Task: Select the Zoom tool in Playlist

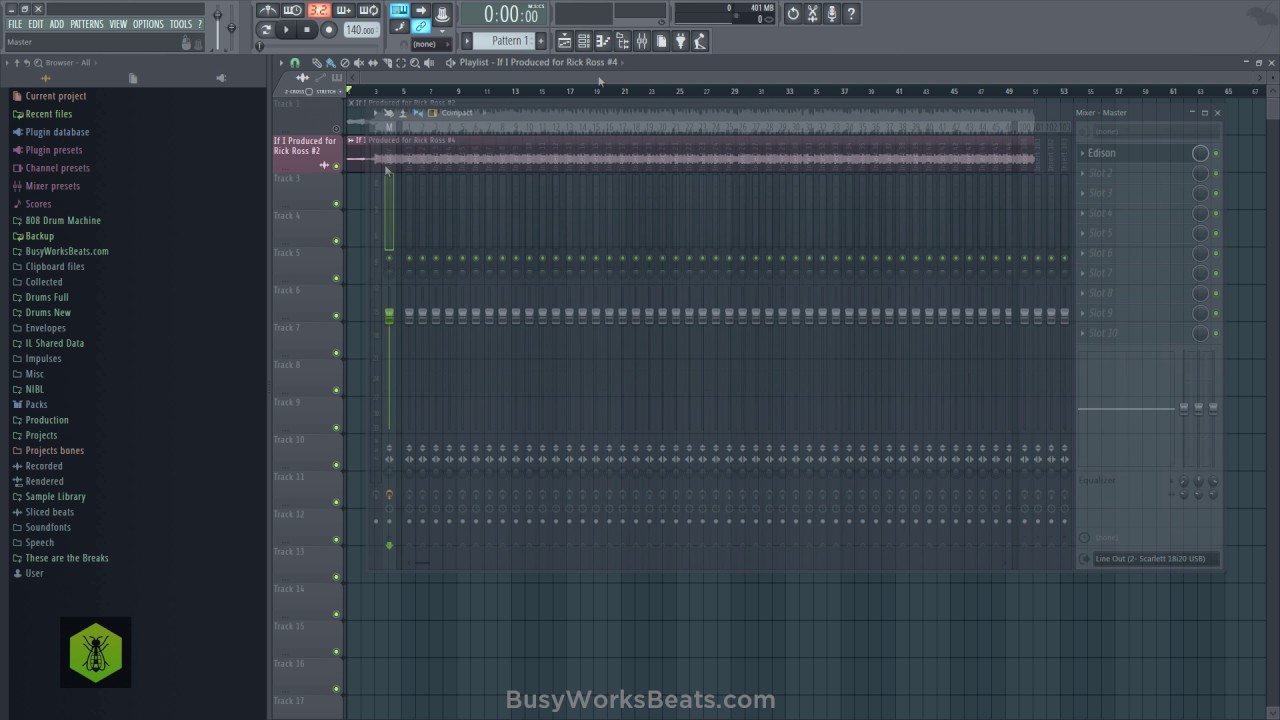Action: point(414,62)
